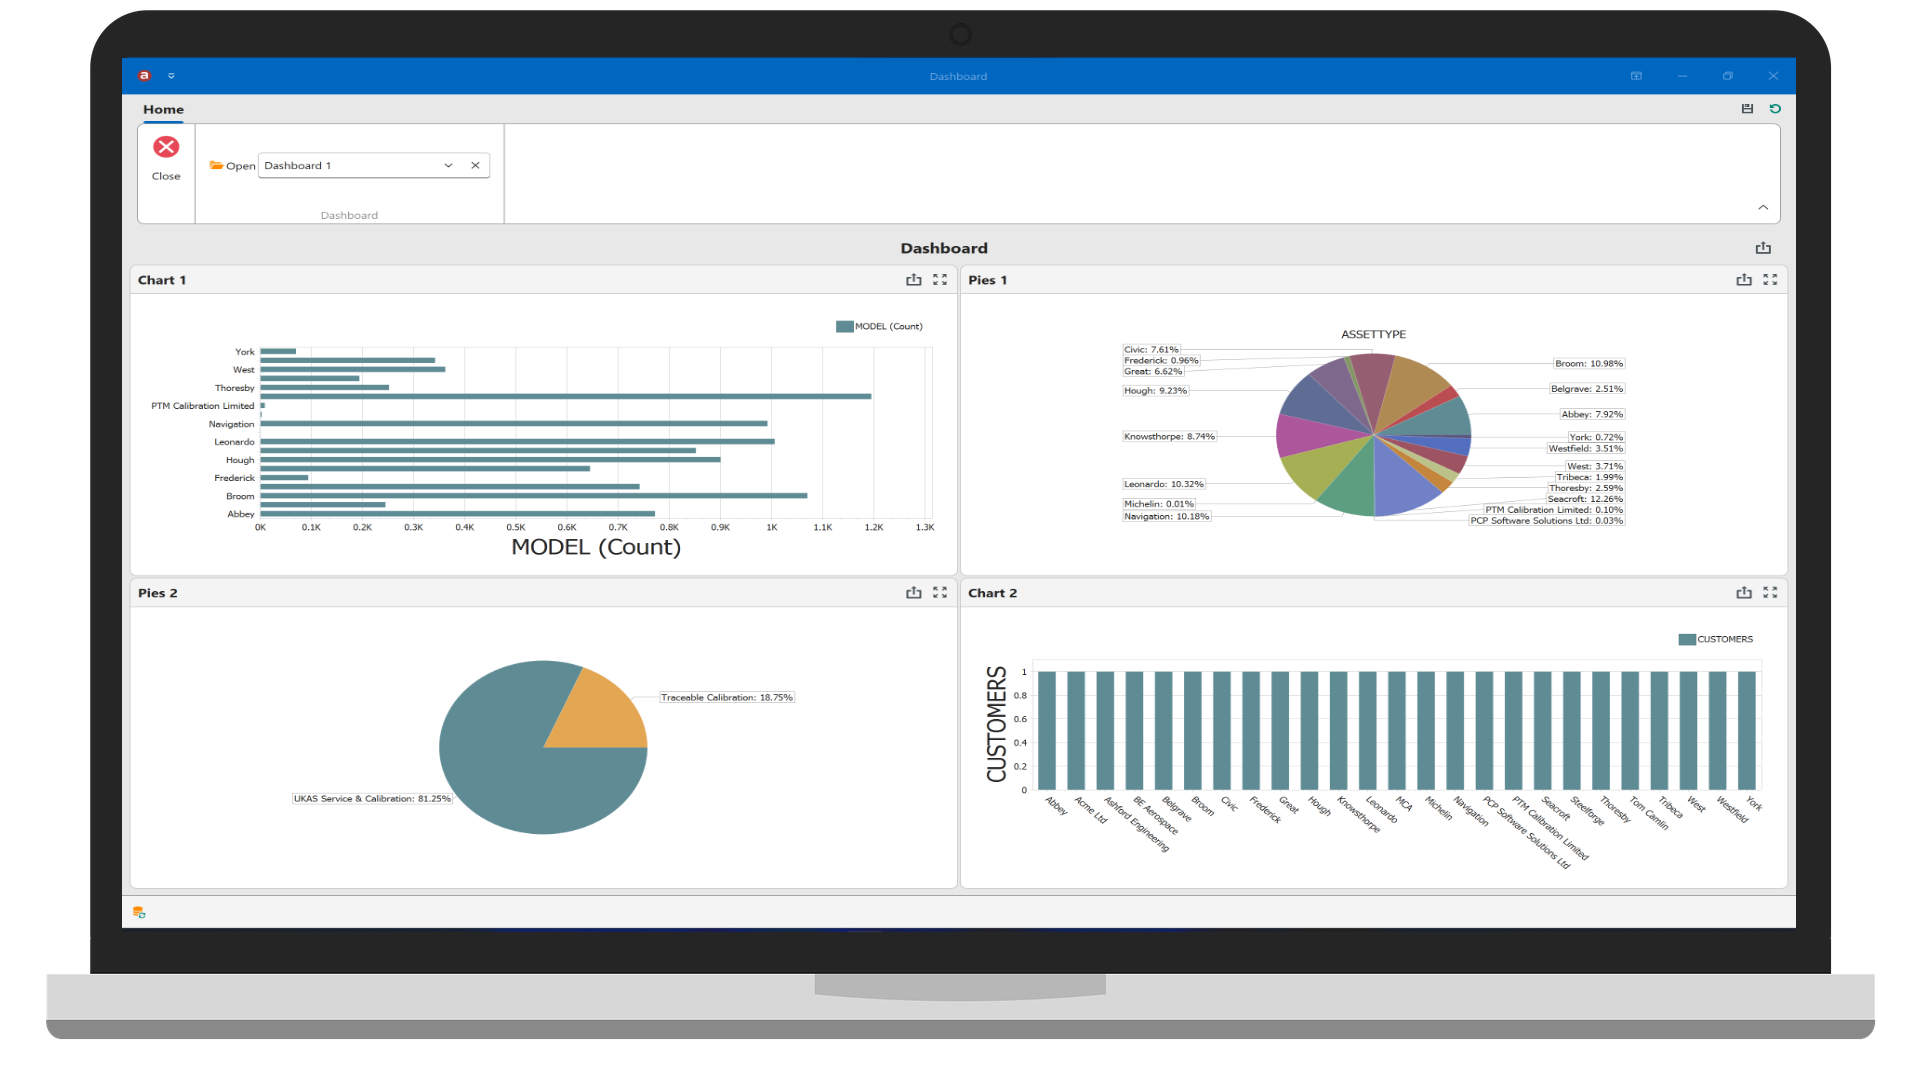Save the dashboard using the save icon
Viewport: 1920px width, 1080px height.
point(1747,109)
